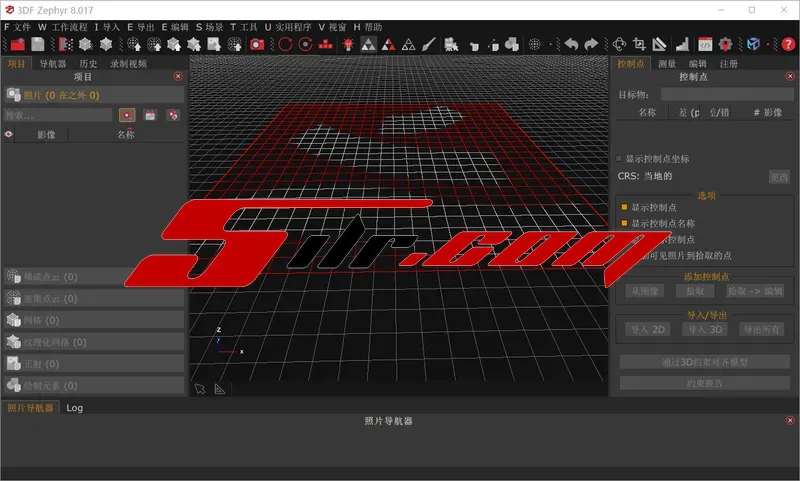Click the calendar icon beside photo search
Viewport: 800px width, 481px height.
(150, 115)
